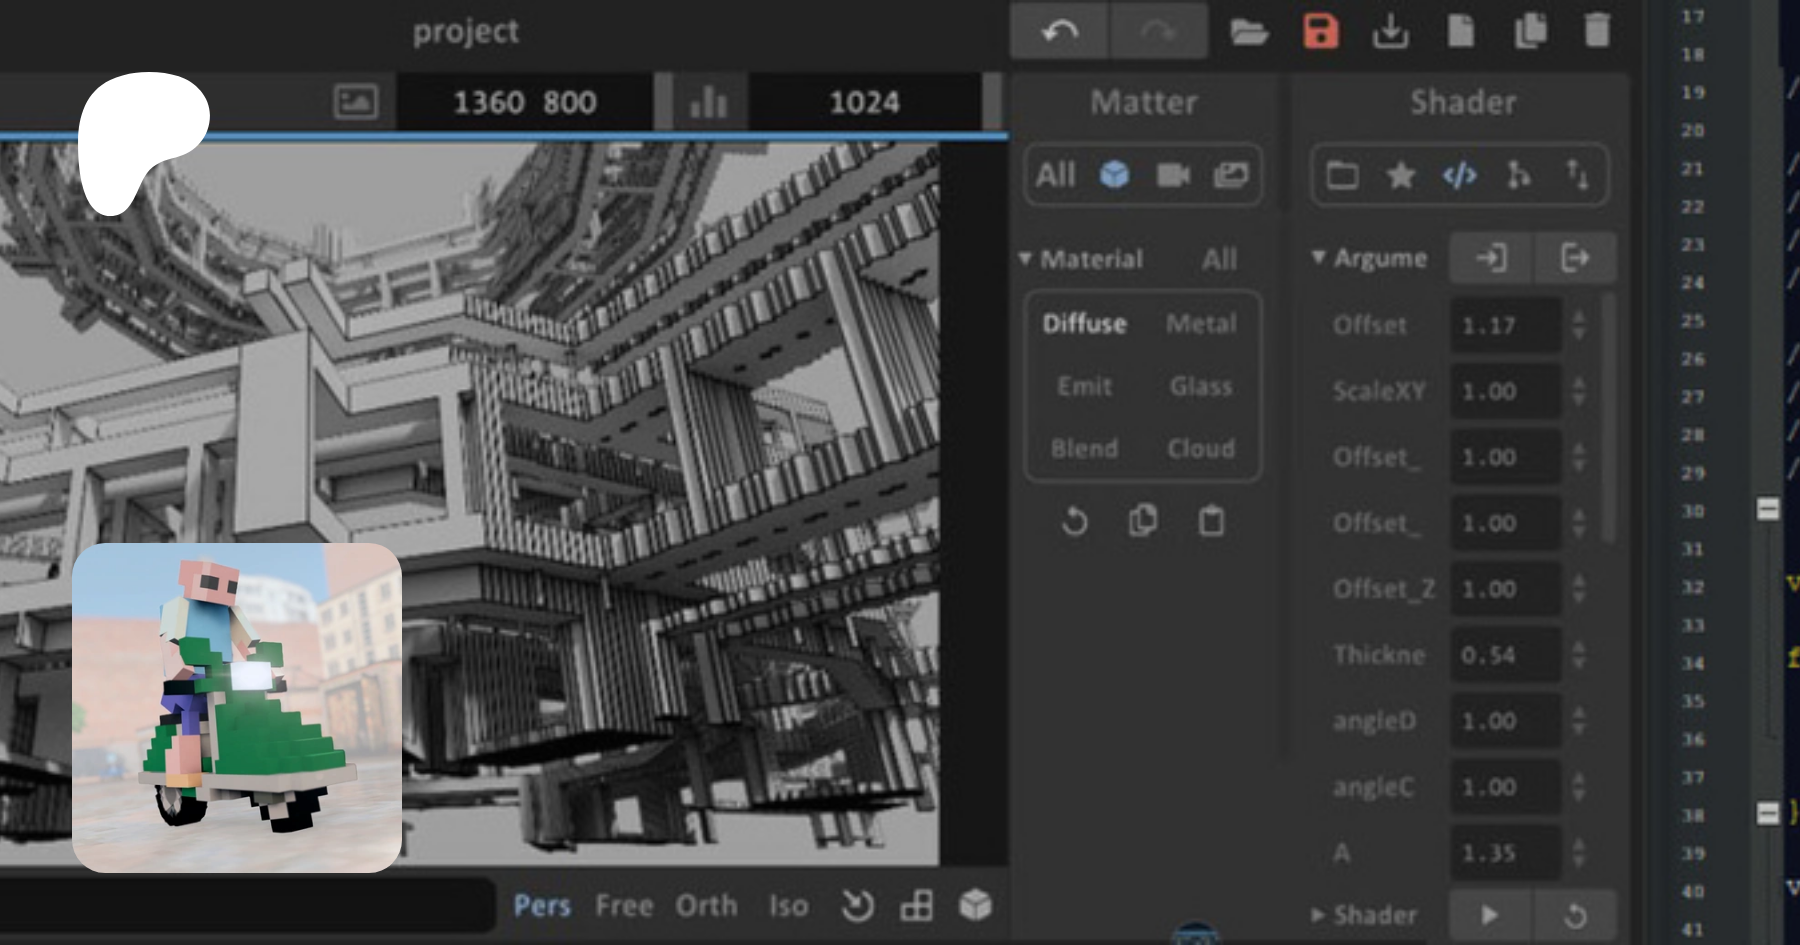The height and width of the screenshot is (945, 1800).
Task: Run the shader with the play button
Action: (1489, 915)
